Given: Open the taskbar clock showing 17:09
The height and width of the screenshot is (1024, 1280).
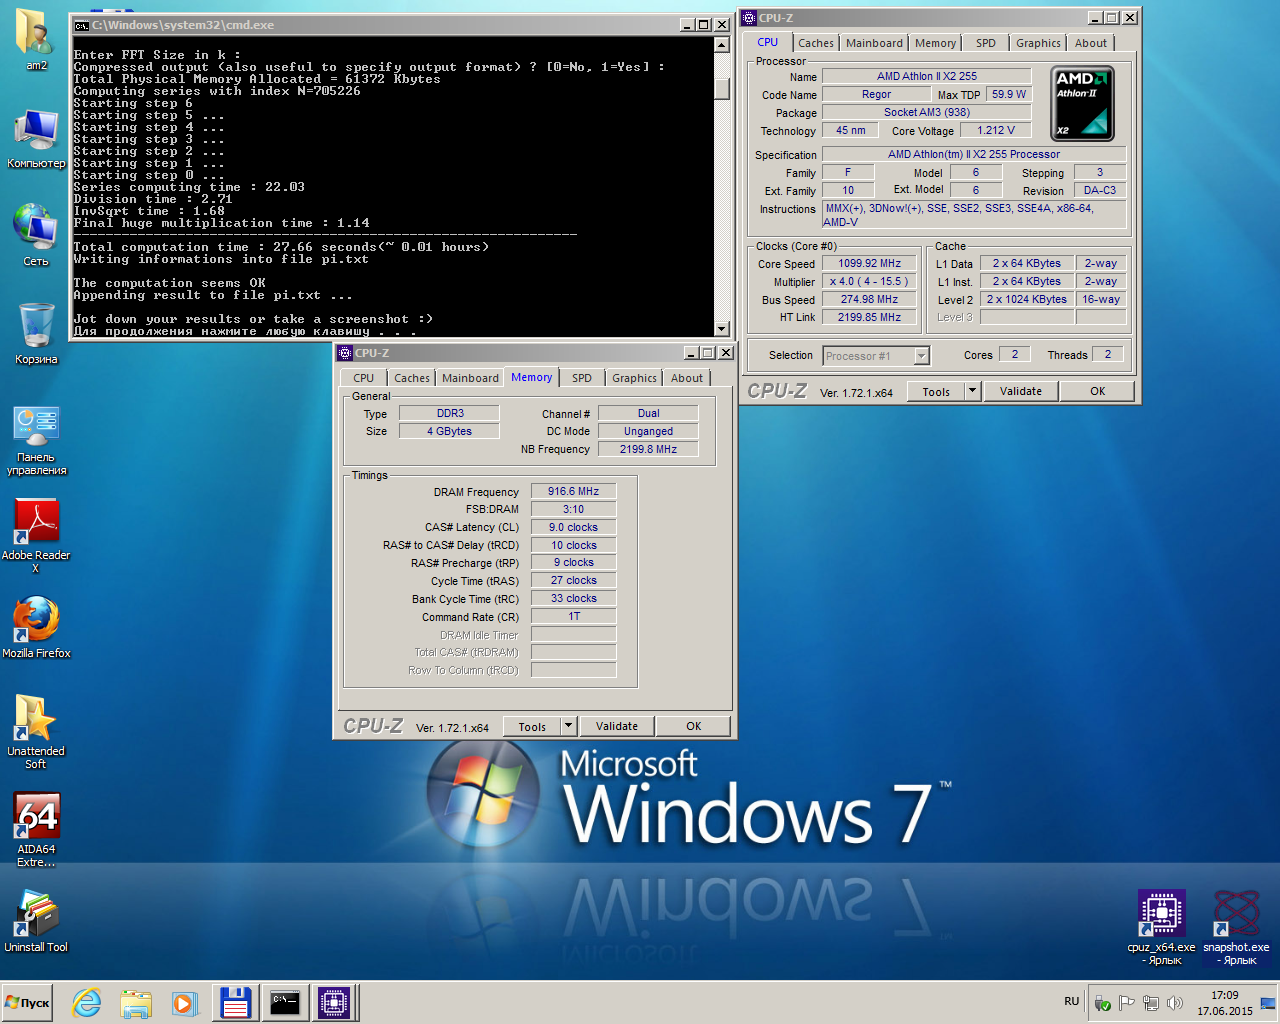Looking at the screenshot, I should [x=1225, y=1003].
